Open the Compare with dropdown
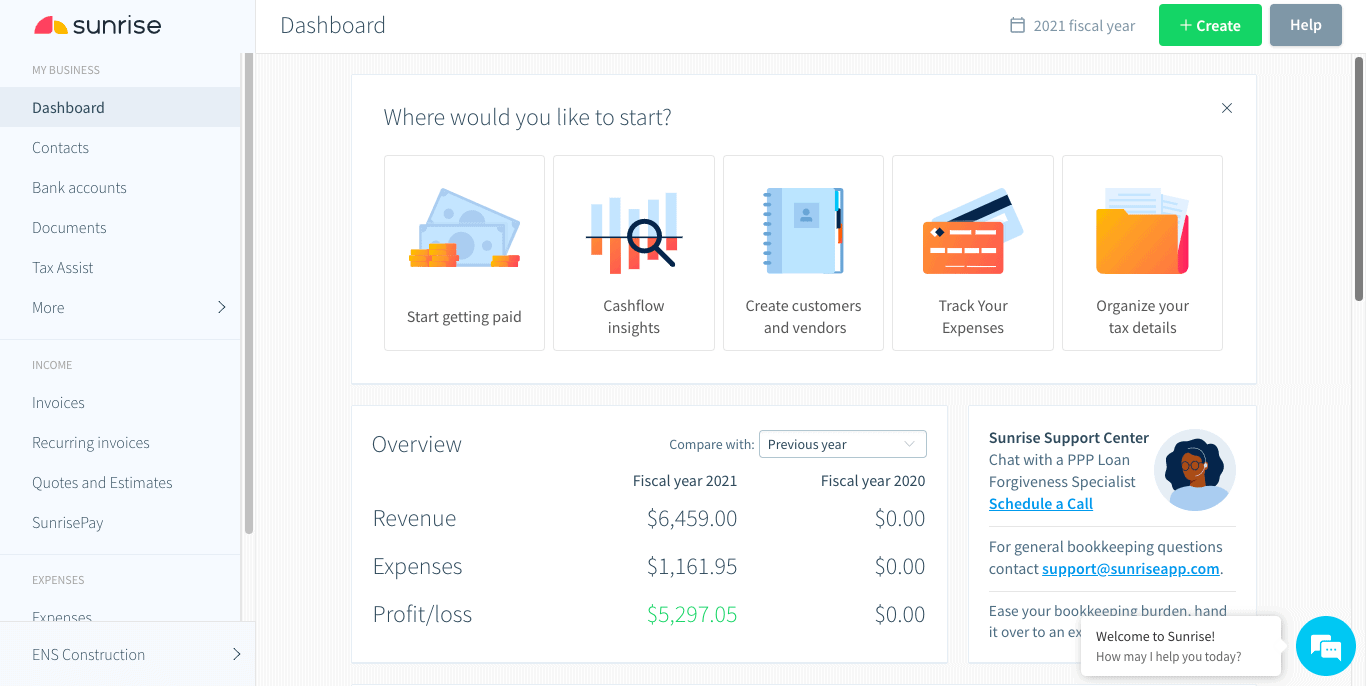The height and width of the screenshot is (686, 1366). click(843, 444)
